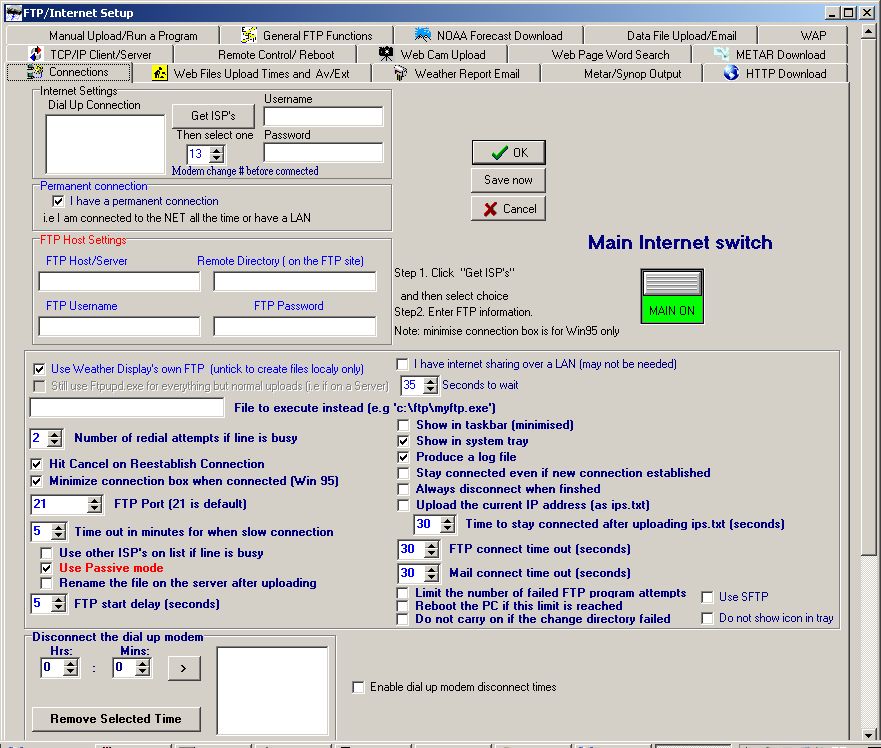The image size is (881, 748).
Task: Open the General FTP Functions tab icon
Action: [x=249, y=35]
